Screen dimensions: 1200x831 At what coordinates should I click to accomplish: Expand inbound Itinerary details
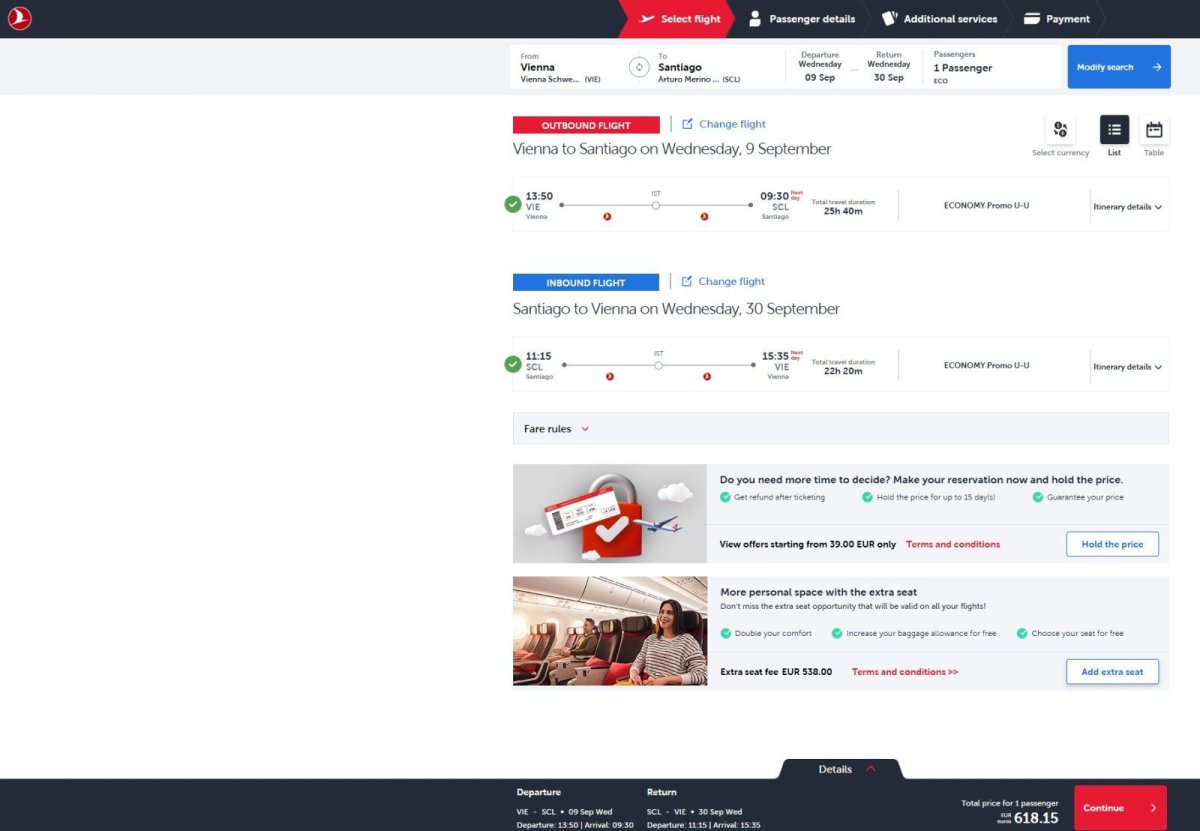coord(1127,367)
